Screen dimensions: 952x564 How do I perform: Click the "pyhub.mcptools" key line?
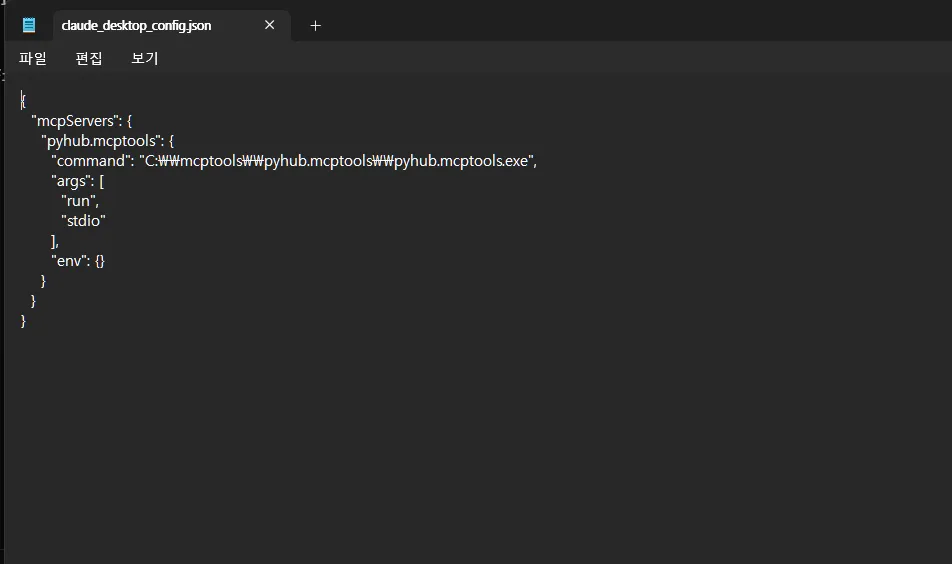pyautogui.click(x=107, y=141)
